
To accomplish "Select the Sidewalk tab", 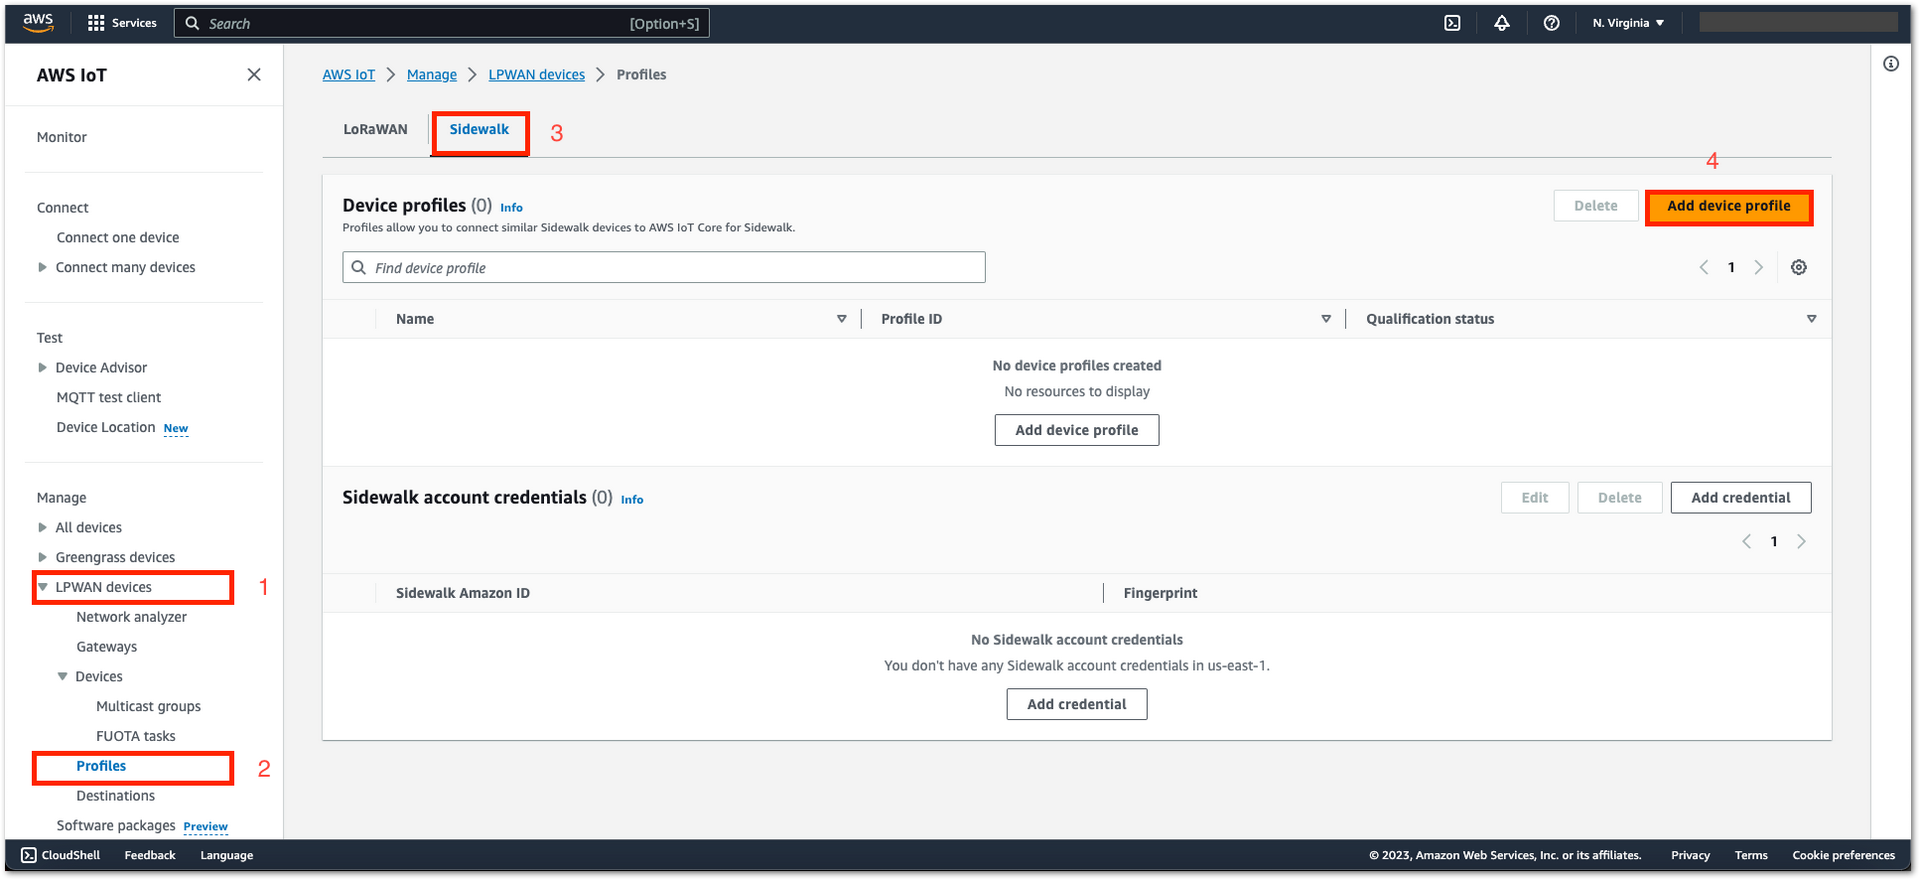I will [479, 129].
